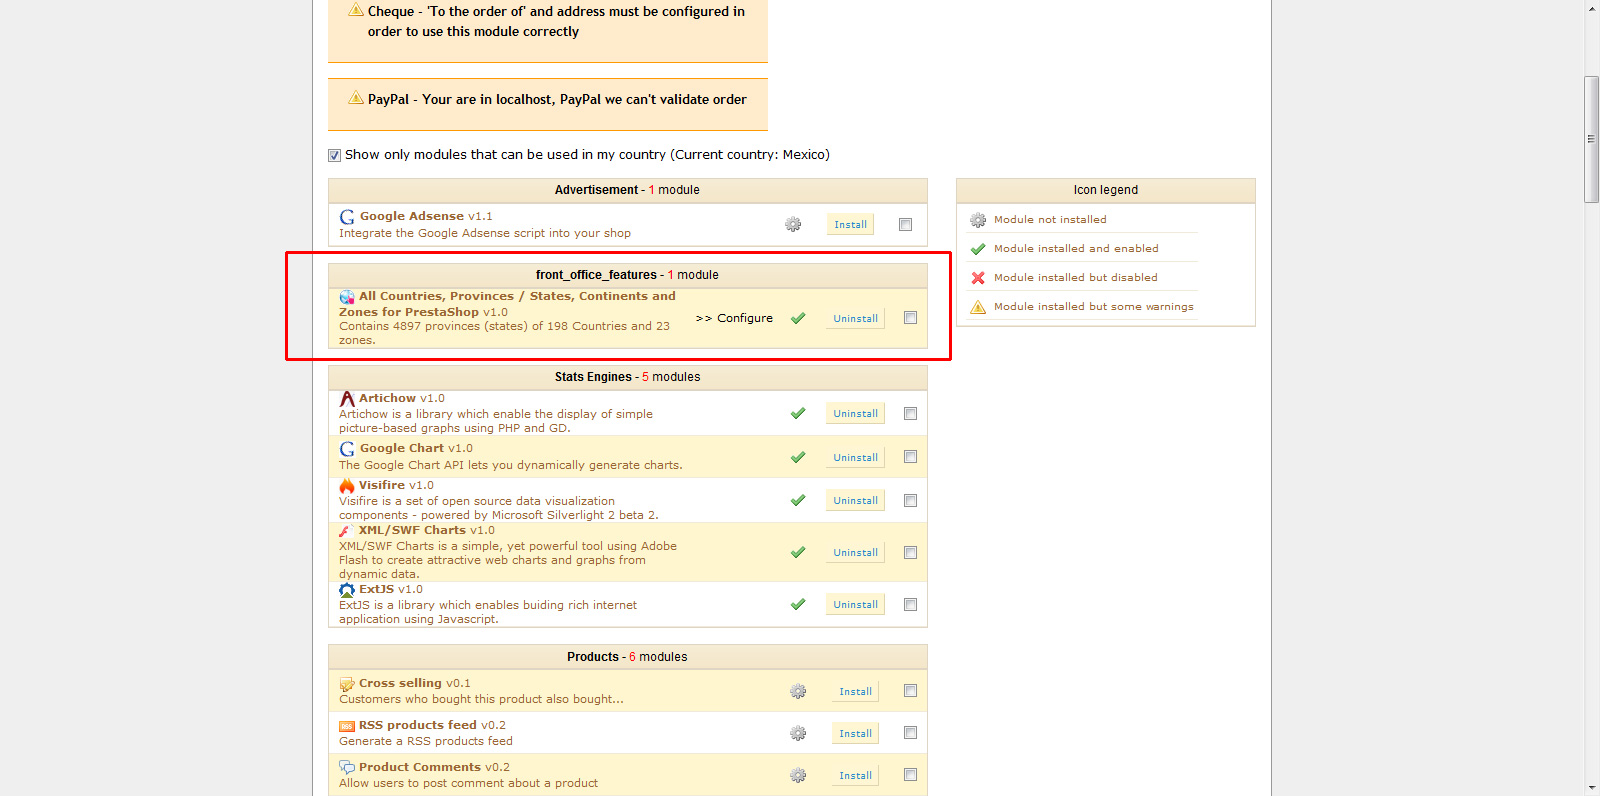Tick the Google Adsense module checkbox
The image size is (1600, 796).
[x=905, y=224]
